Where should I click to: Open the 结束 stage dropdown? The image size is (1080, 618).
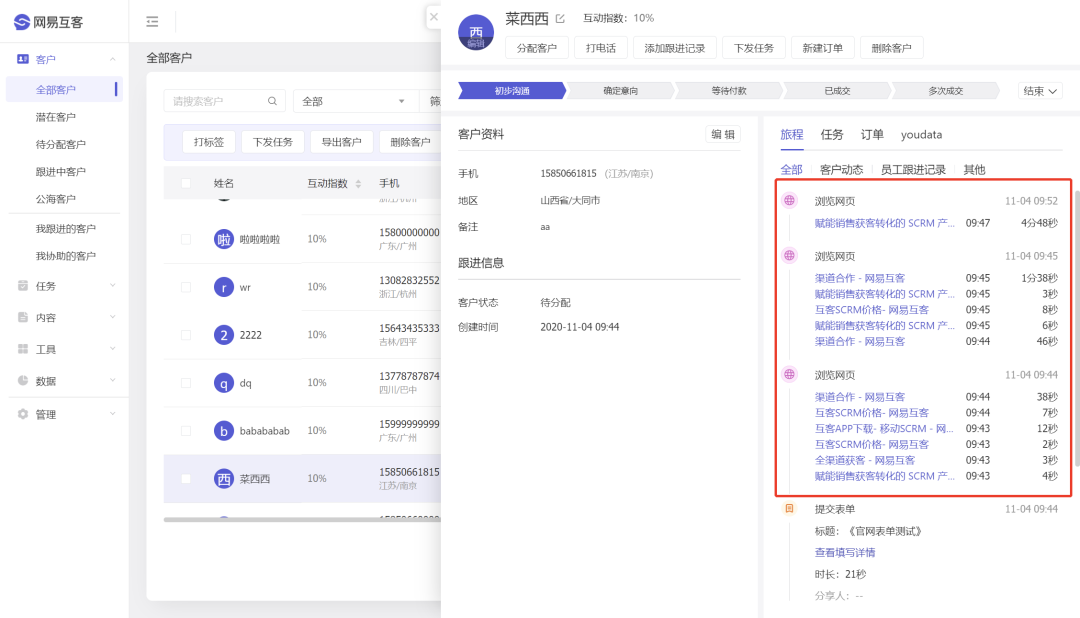(1040, 91)
